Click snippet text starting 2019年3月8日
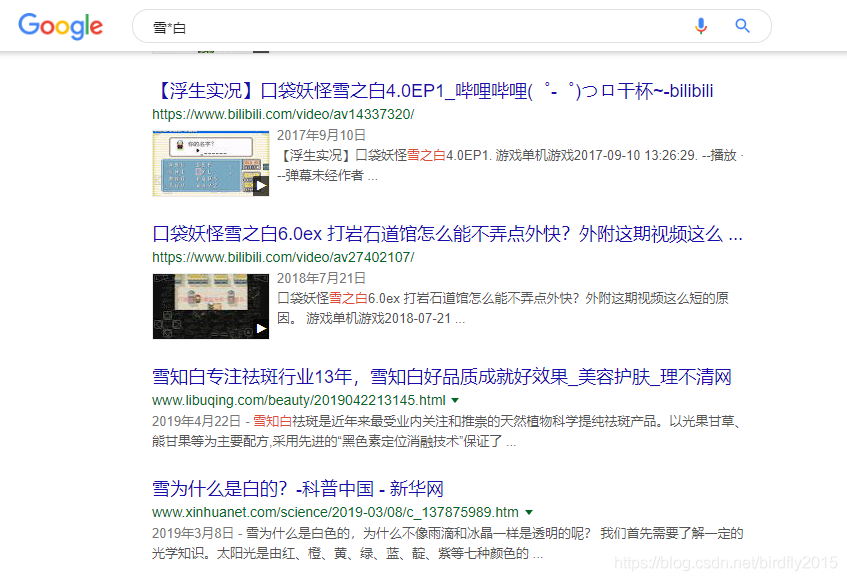Image resolution: width=847 pixels, height=581 pixels. [x=447, y=543]
